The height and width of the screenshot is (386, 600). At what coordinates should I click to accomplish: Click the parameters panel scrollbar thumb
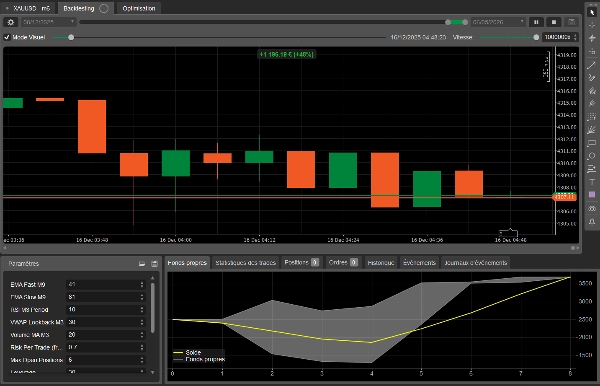(153, 308)
